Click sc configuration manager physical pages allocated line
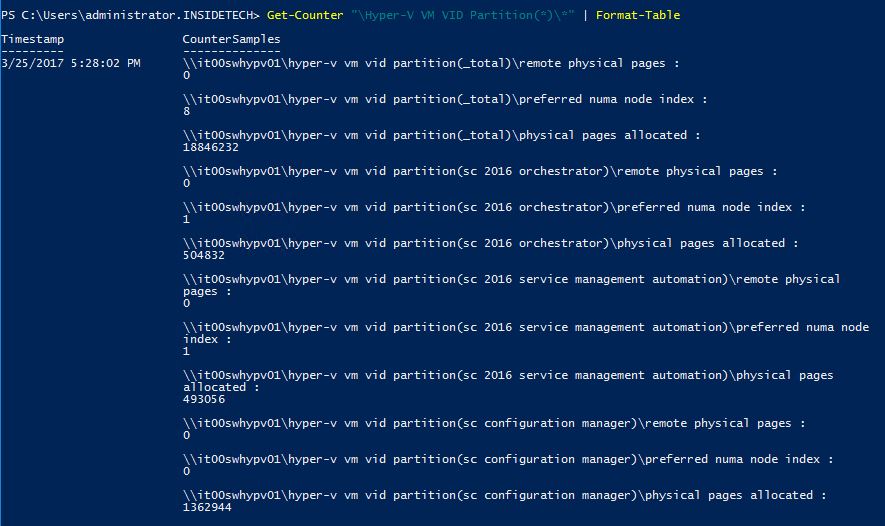The width and height of the screenshot is (885, 526). pyautogui.click(x=505, y=495)
